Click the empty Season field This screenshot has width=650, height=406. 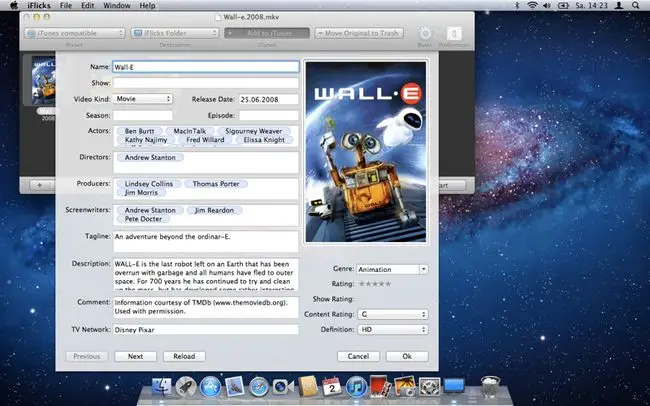pyautogui.click(x=143, y=115)
